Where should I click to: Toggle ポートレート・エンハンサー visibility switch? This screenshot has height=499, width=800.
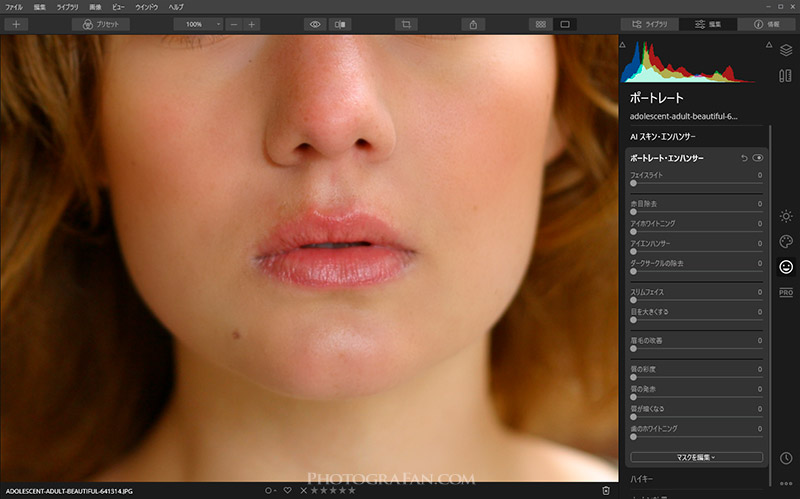(x=758, y=158)
